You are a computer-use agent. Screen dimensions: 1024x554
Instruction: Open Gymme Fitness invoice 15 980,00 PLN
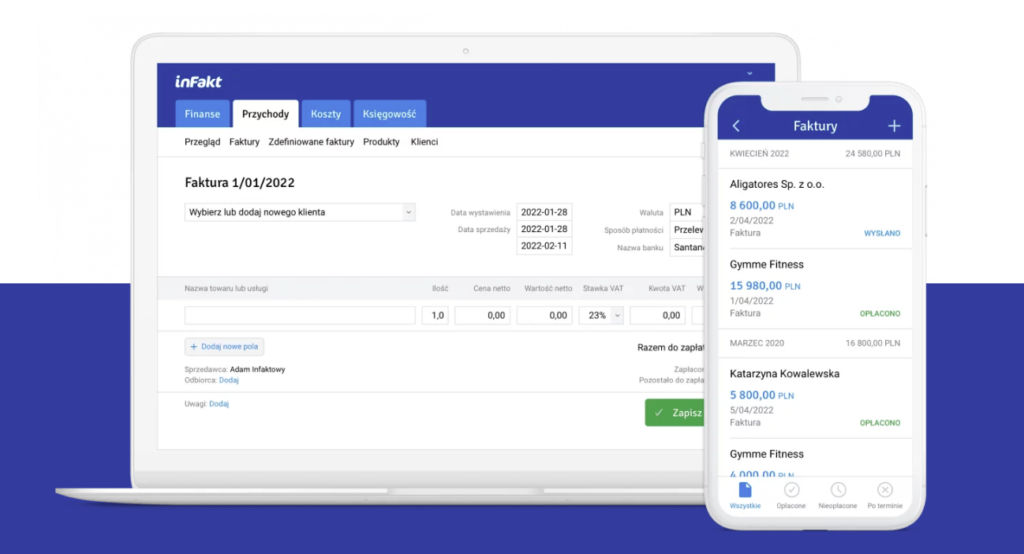point(814,289)
